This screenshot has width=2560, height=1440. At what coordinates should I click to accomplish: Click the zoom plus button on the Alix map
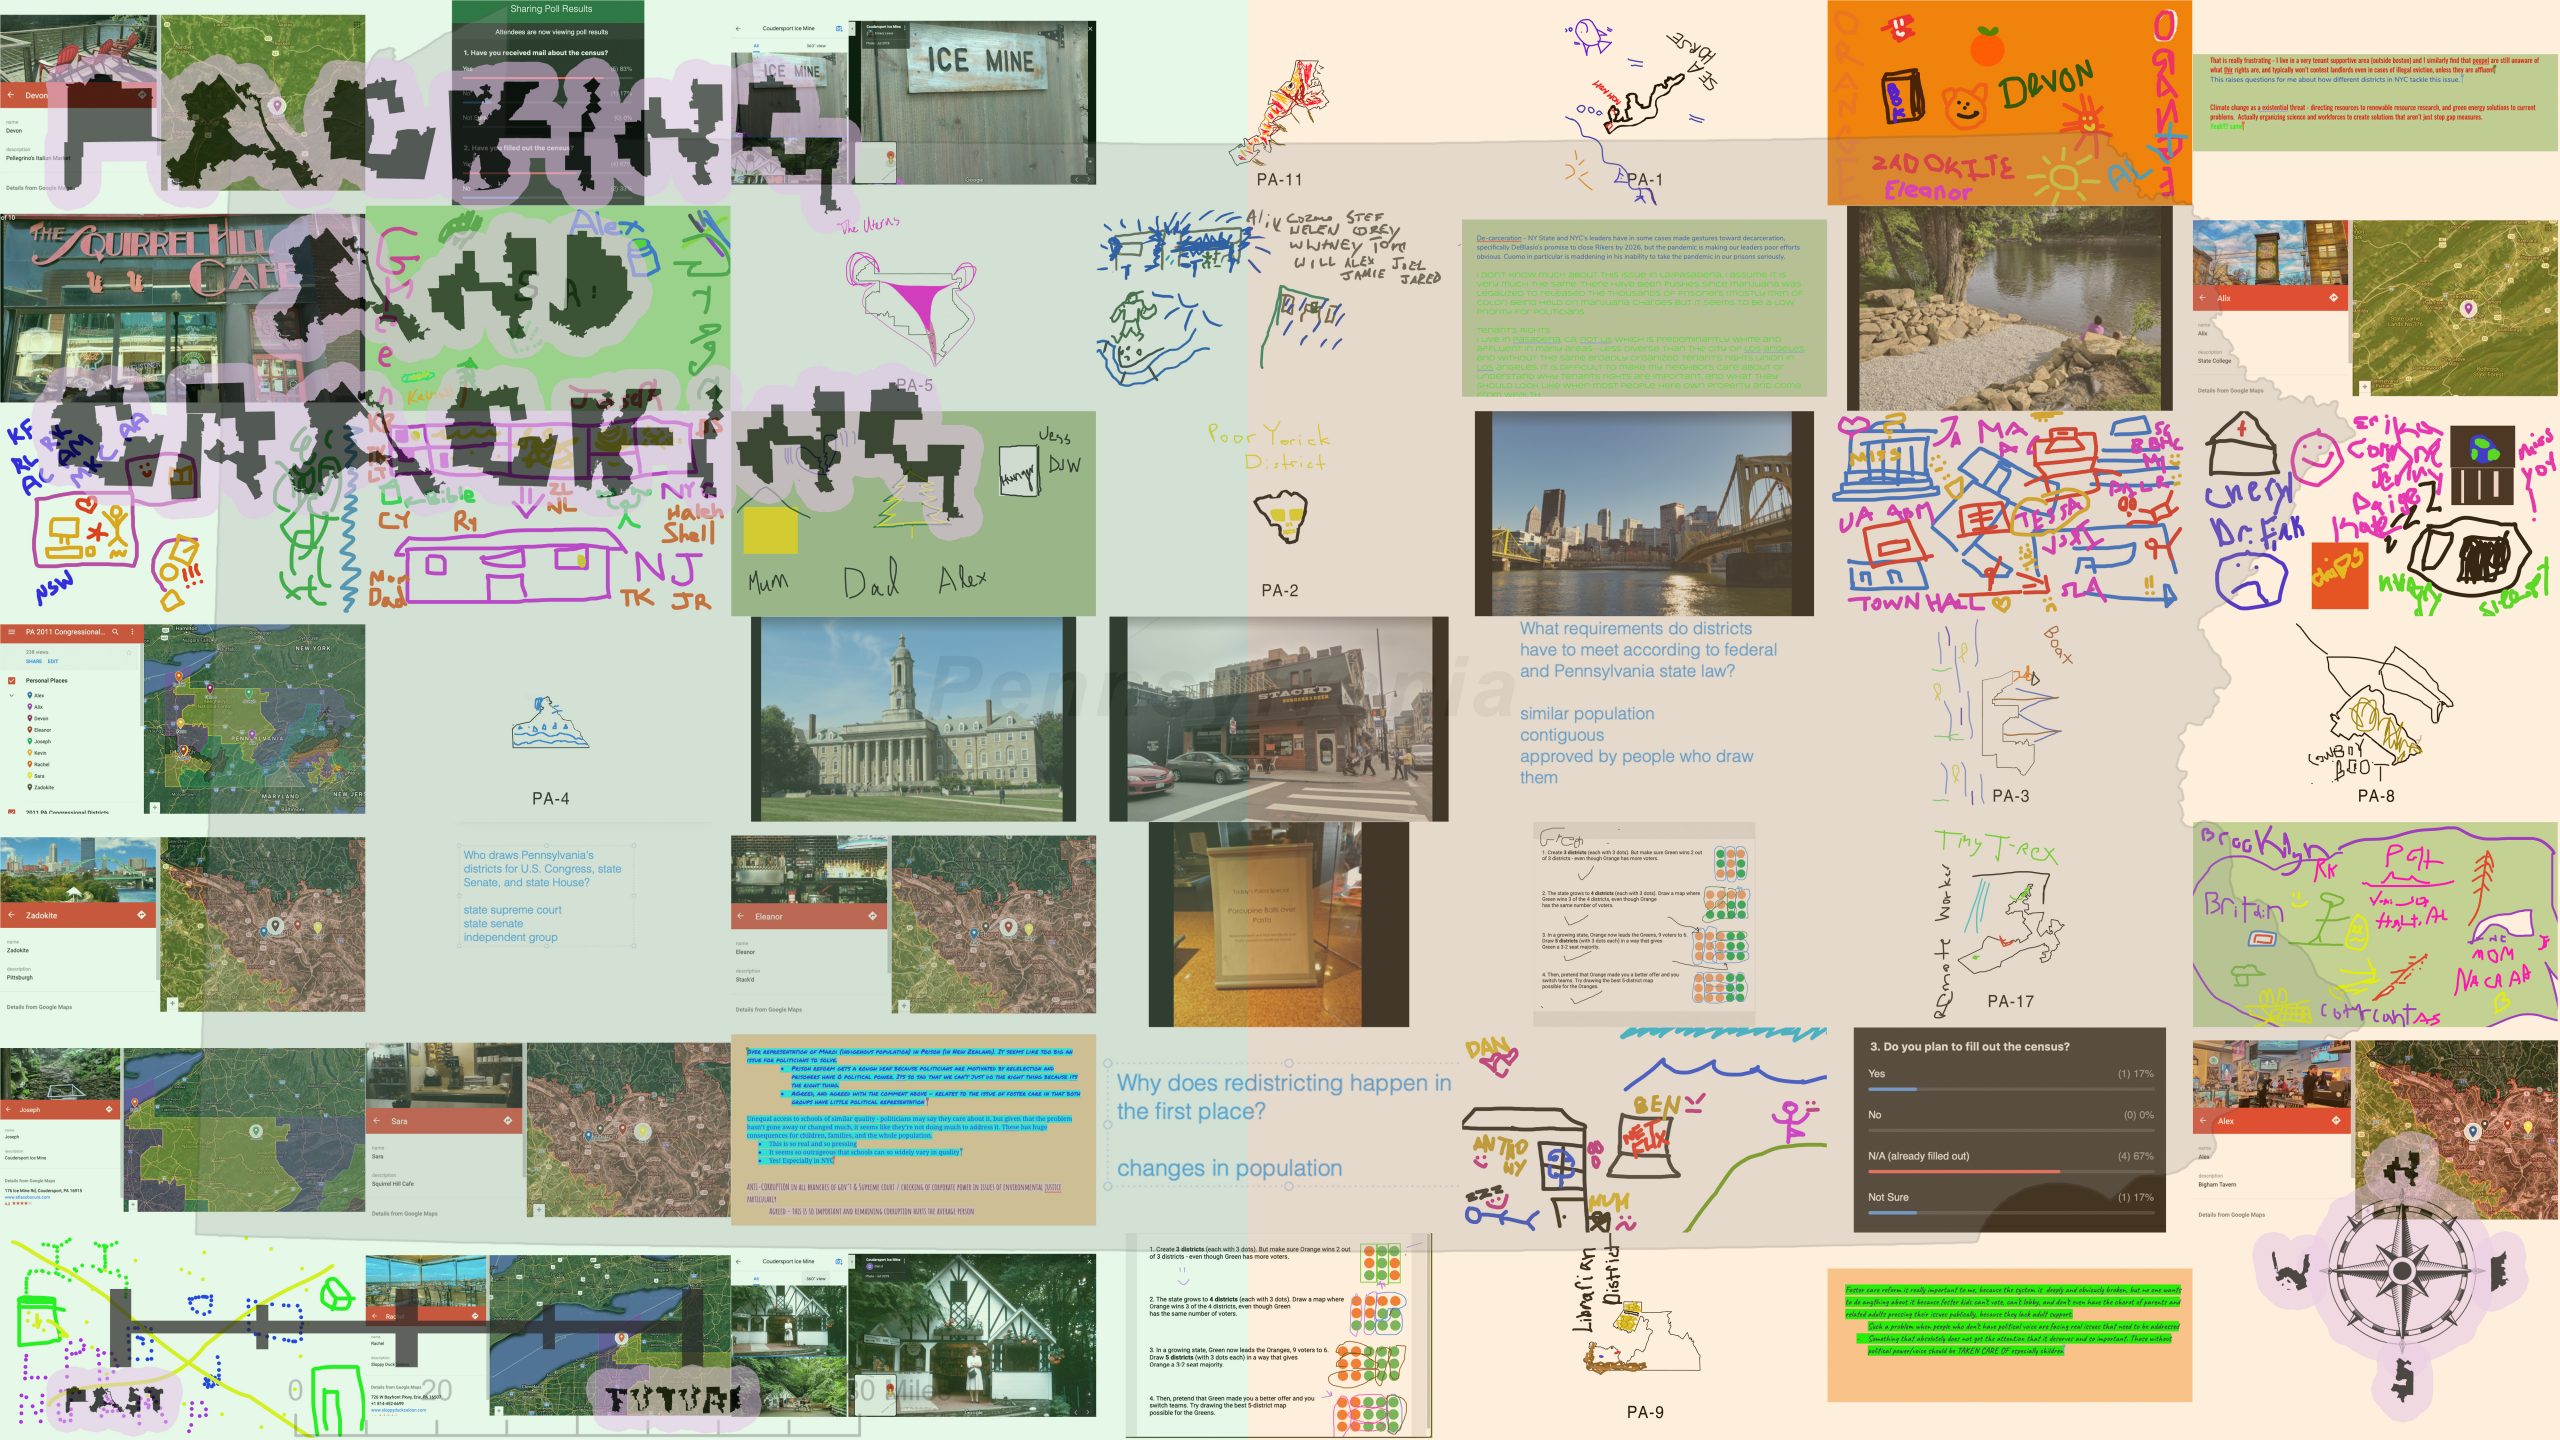tap(2365, 386)
